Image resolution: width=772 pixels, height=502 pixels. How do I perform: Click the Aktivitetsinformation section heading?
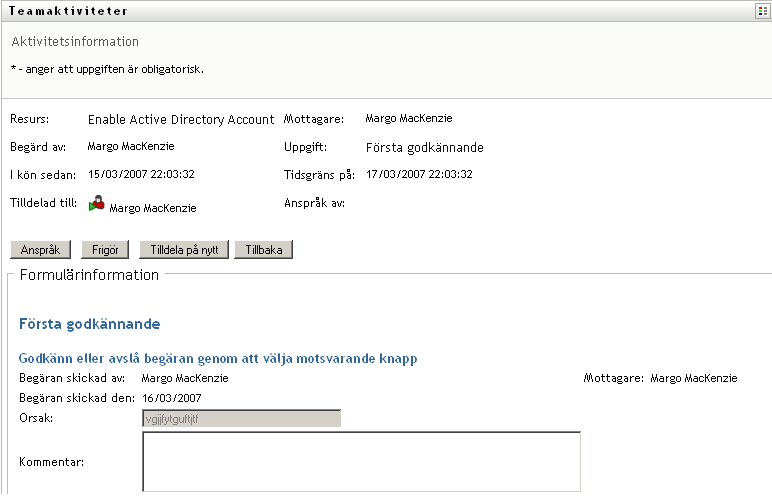click(75, 42)
